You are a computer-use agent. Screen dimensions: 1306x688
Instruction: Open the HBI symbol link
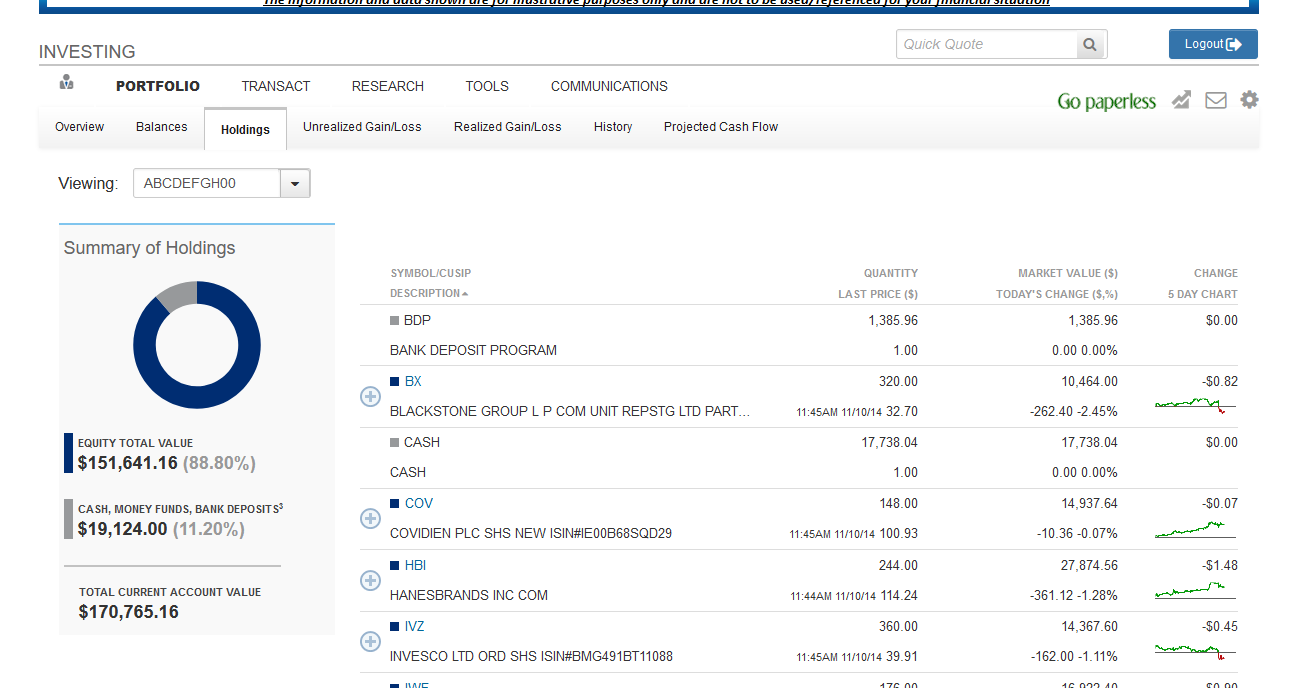click(415, 565)
